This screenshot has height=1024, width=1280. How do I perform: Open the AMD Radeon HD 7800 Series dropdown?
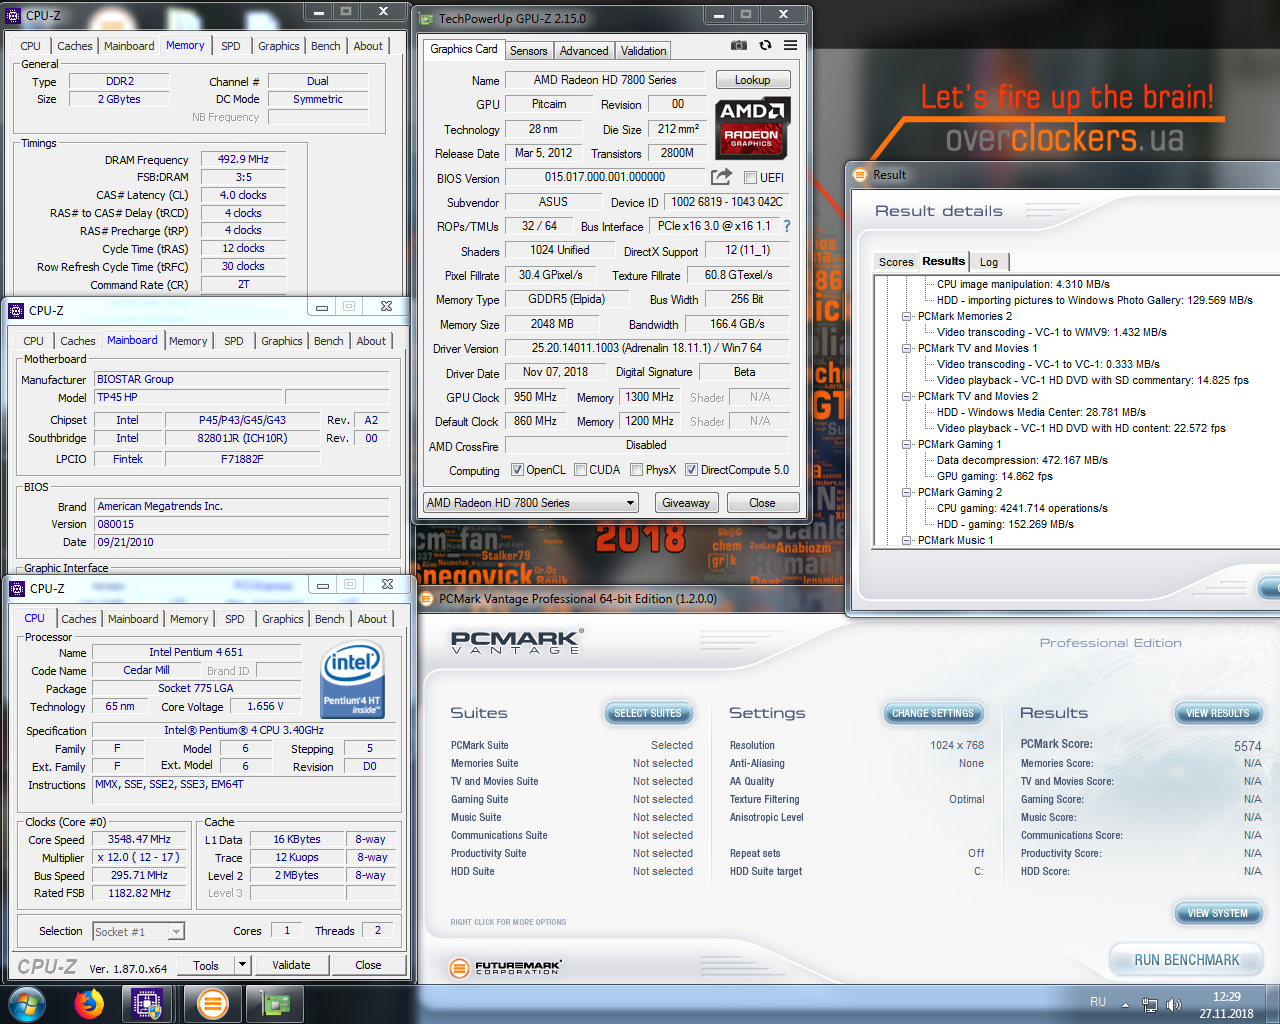pos(531,503)
